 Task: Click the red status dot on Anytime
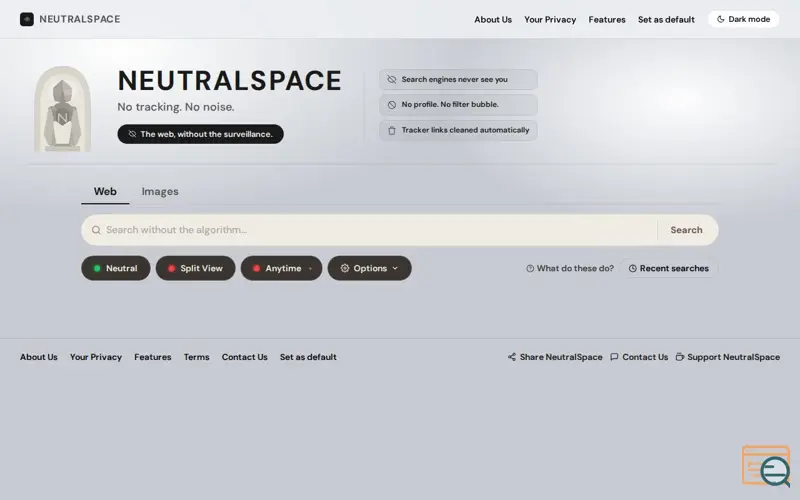257,268
